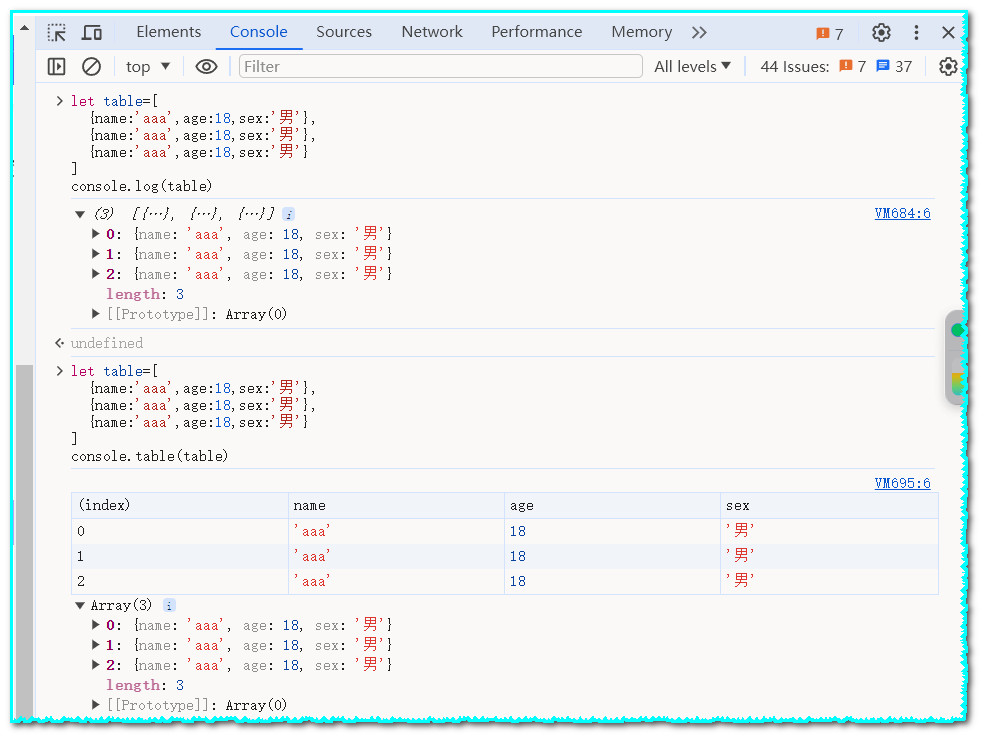The width and height of the screenshot is (985, 740).
Task: Open the Memory tab
Action: (x=641, y=31)
